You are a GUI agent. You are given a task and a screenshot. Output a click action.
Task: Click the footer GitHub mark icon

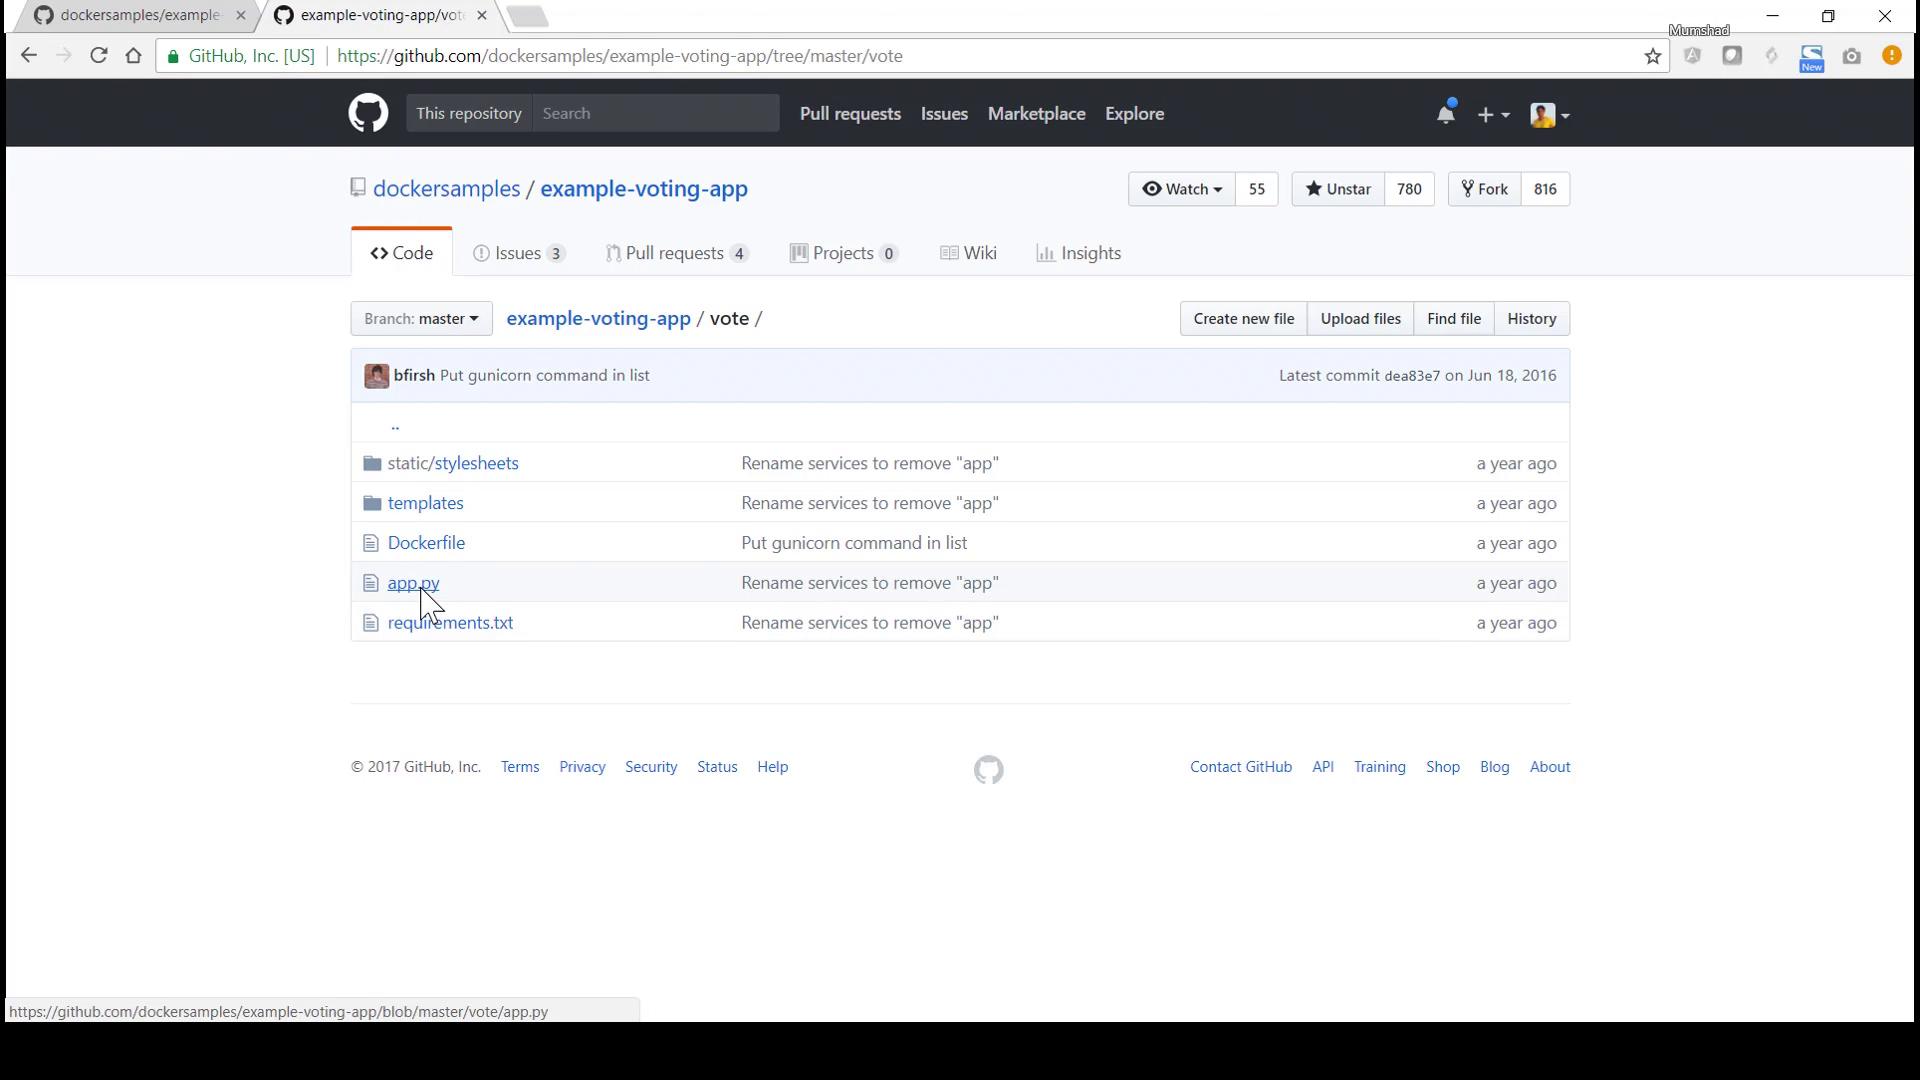click(x=988, y=769)
